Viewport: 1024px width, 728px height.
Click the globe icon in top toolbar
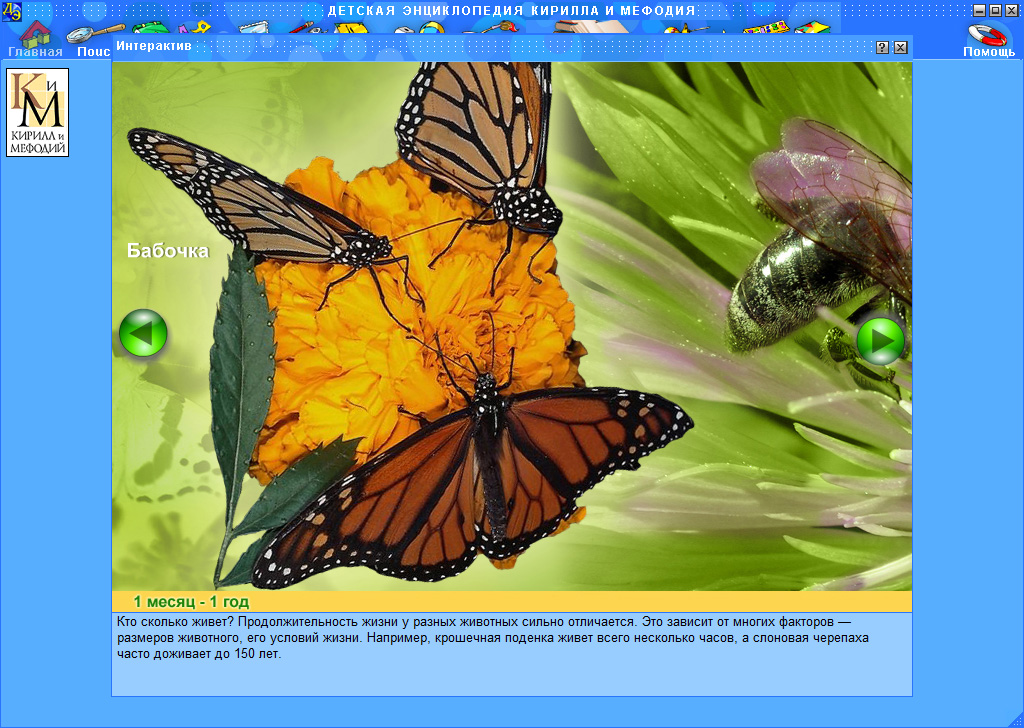(x=432, y=29)
